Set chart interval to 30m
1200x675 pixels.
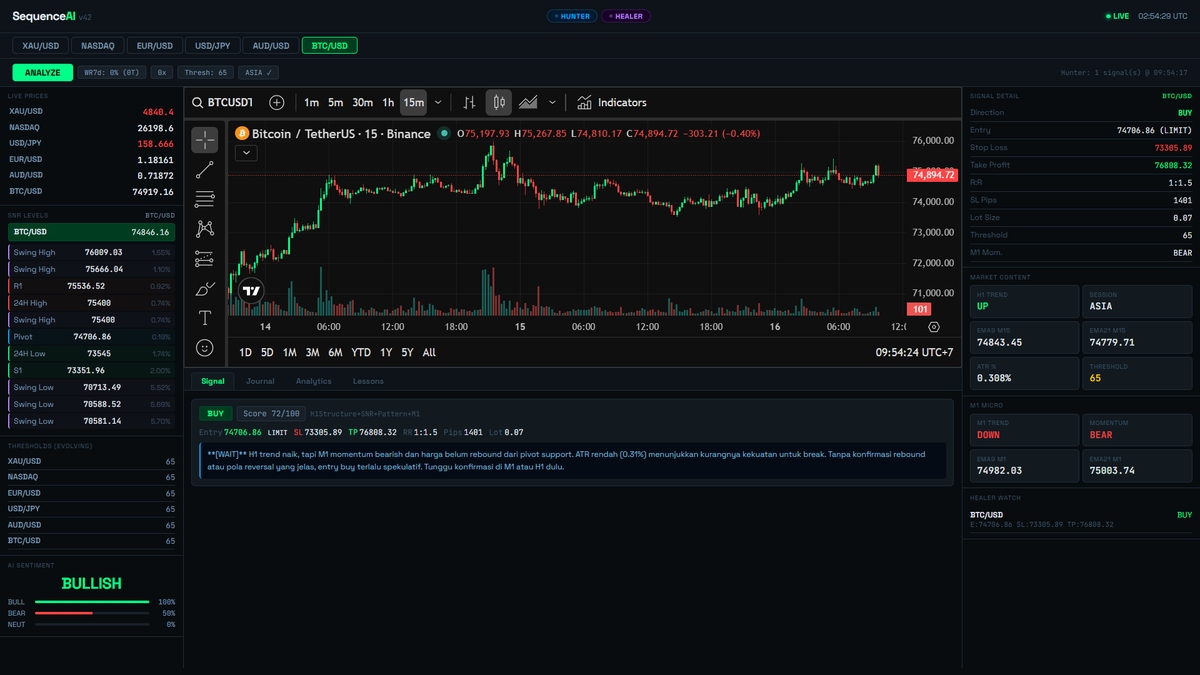tap(362, 102)
